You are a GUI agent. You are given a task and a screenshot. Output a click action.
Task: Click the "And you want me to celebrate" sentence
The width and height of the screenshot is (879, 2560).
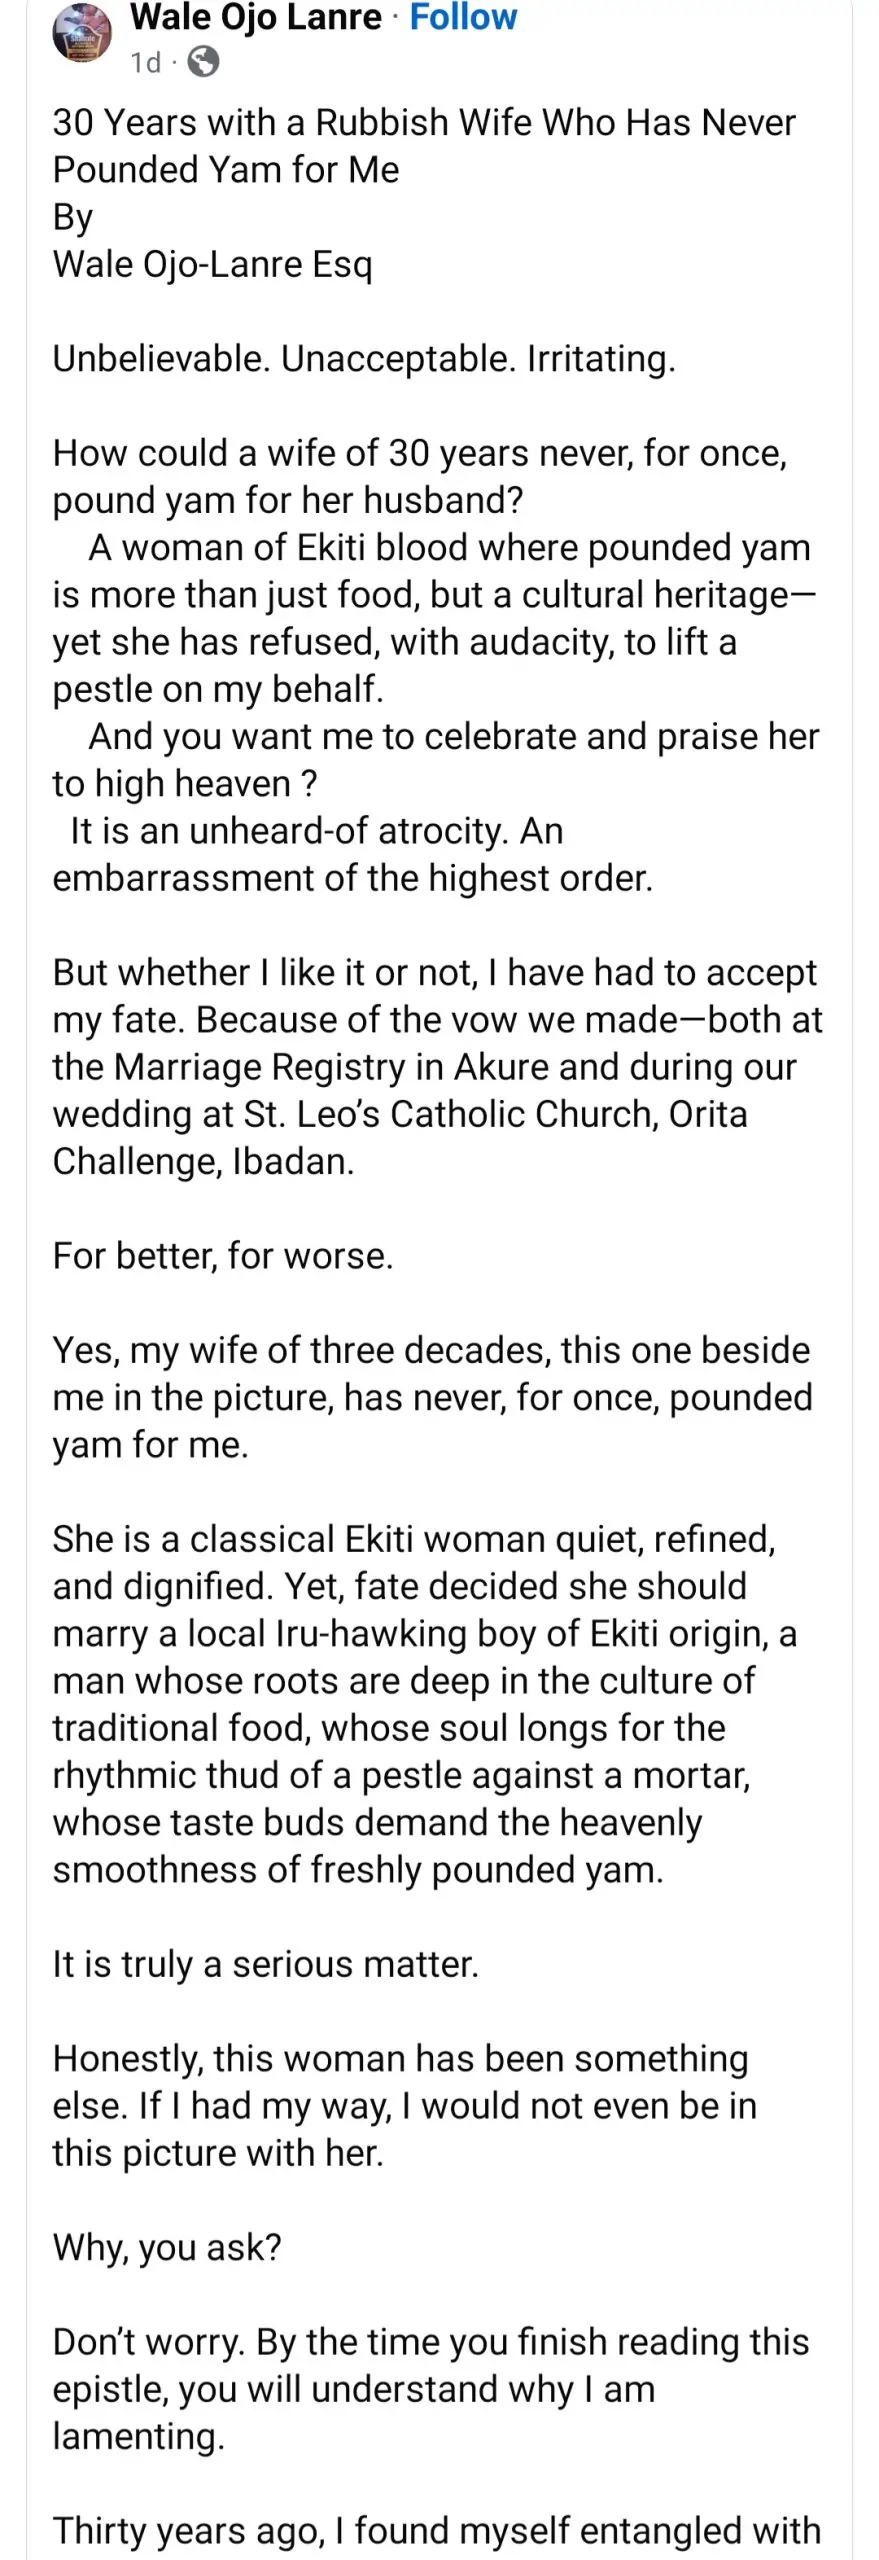[436, 760]
